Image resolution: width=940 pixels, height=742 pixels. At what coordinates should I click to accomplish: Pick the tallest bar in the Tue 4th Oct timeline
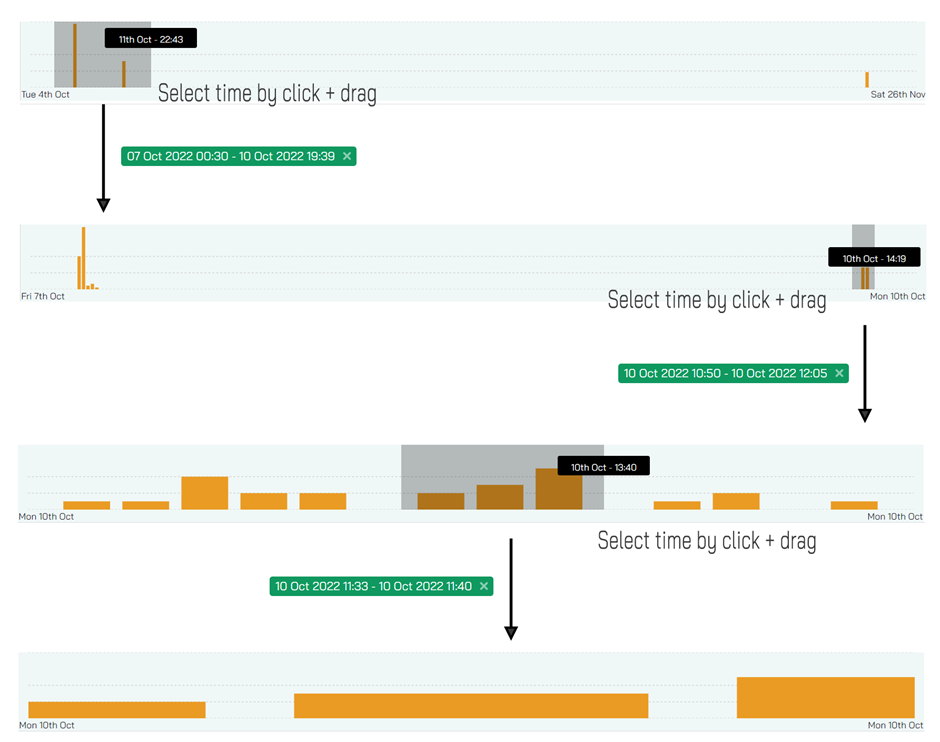click(75, 55)
